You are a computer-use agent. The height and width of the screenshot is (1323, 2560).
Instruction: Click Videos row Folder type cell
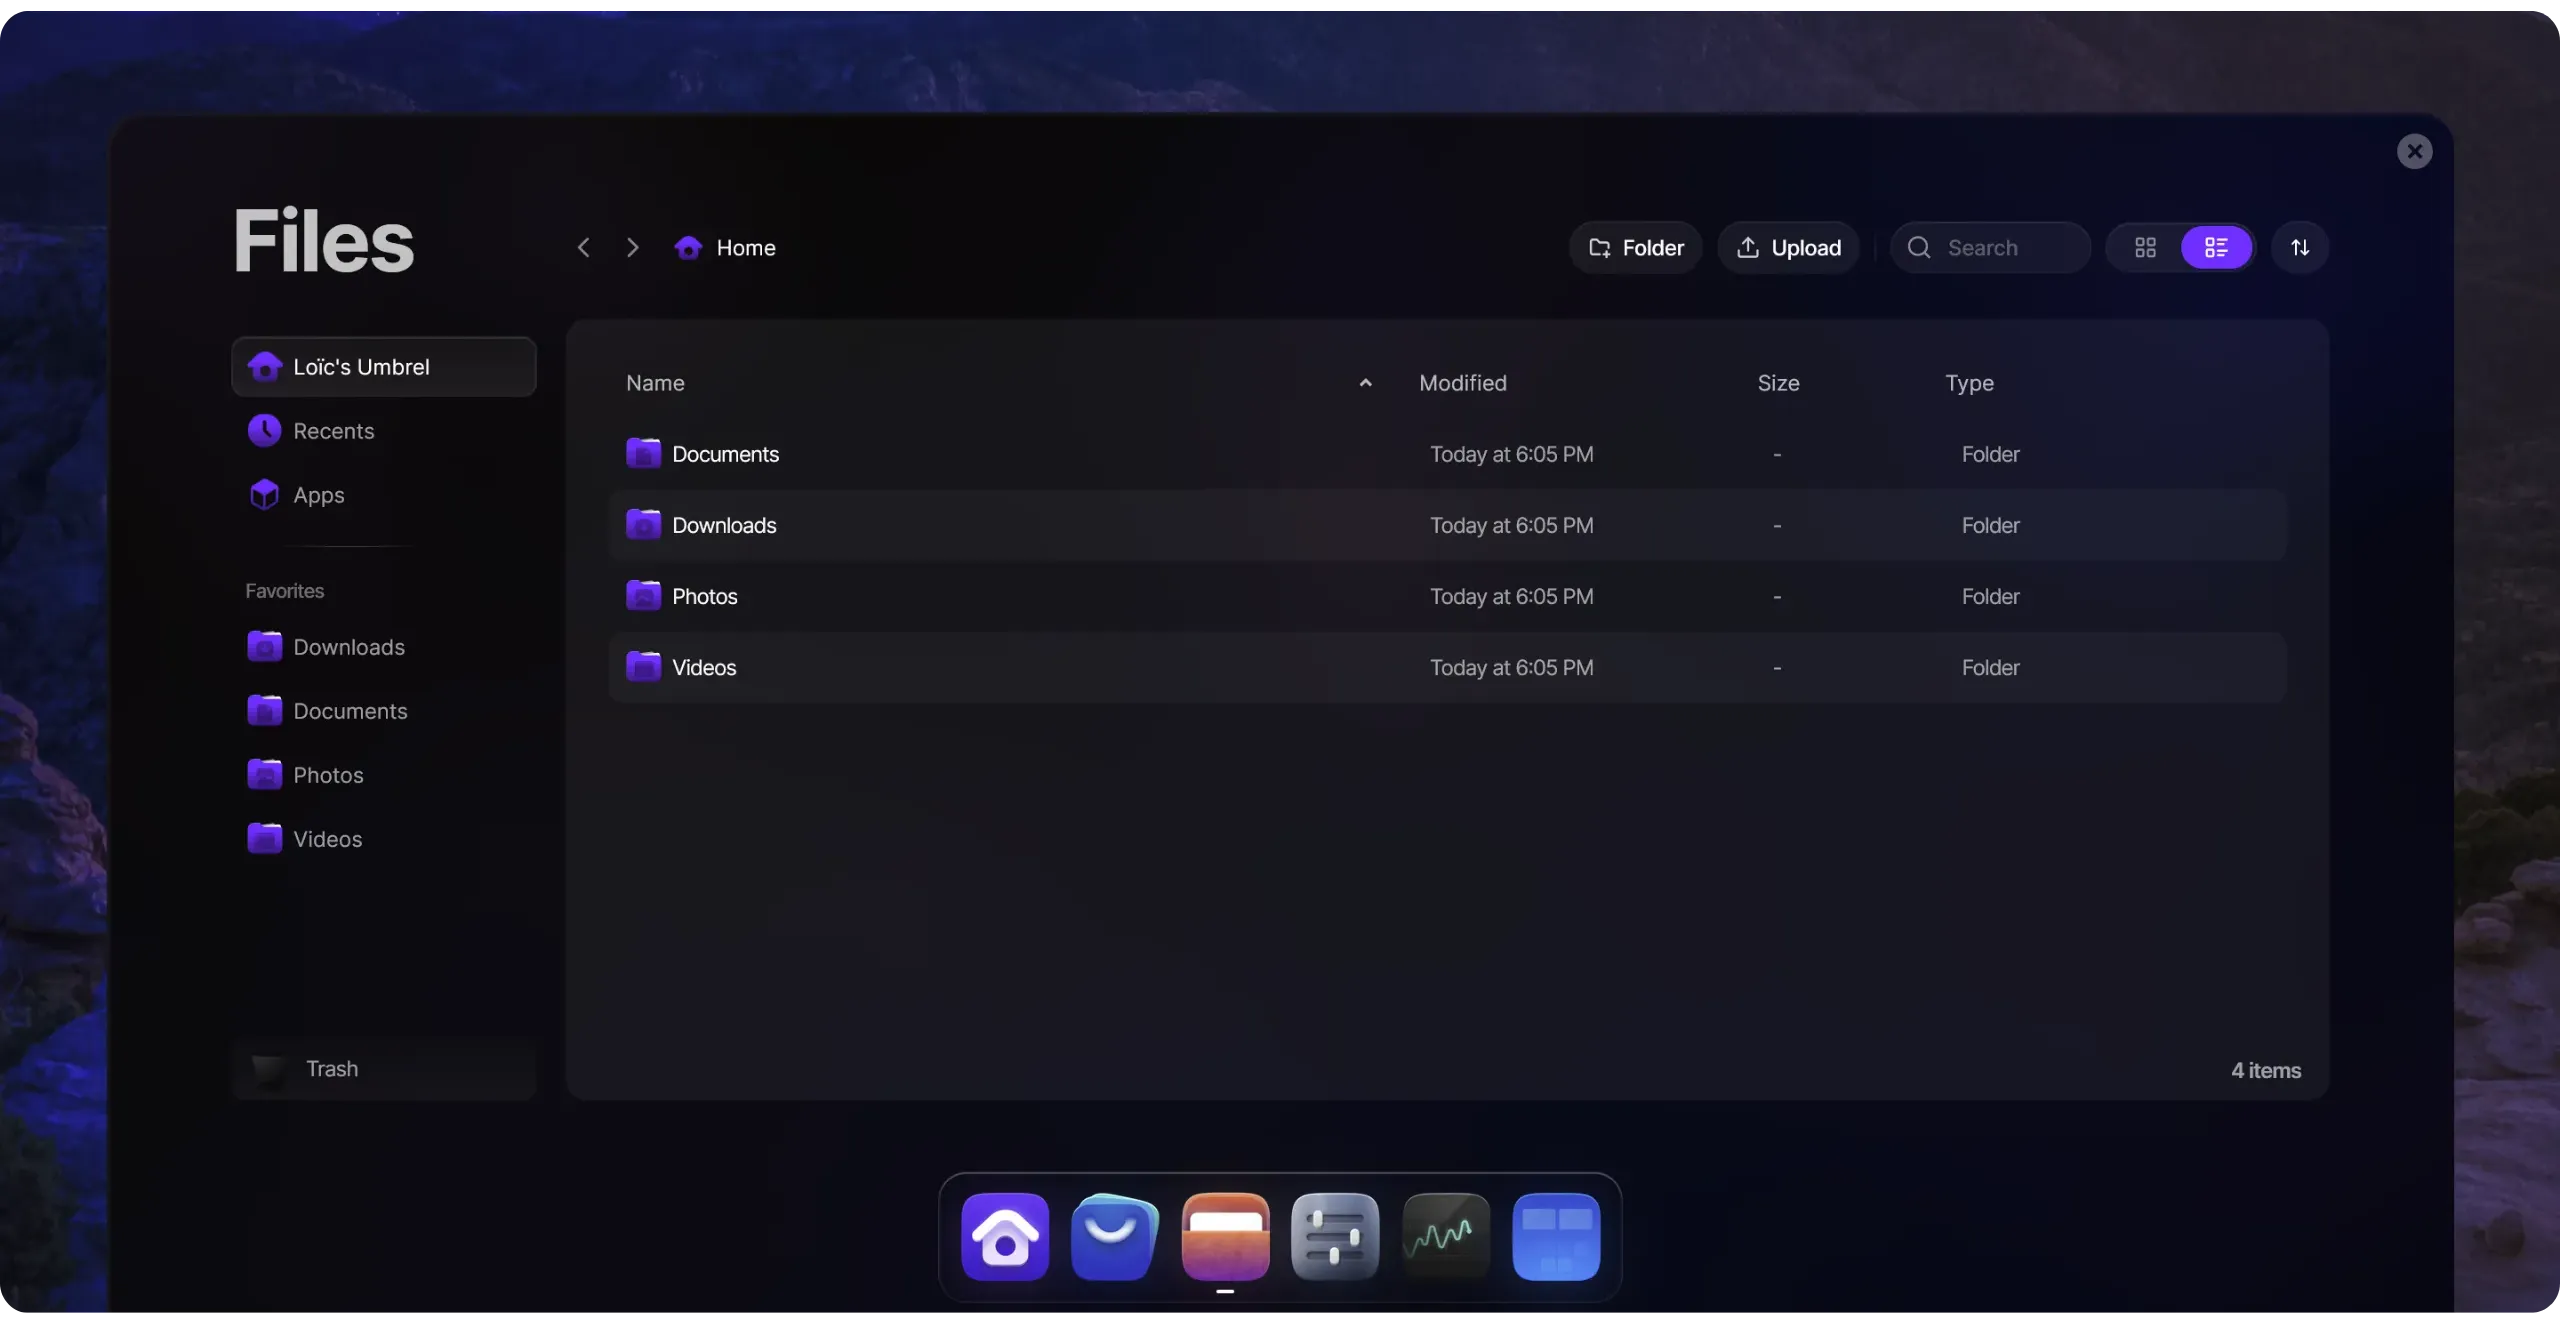pos(1990,667)
